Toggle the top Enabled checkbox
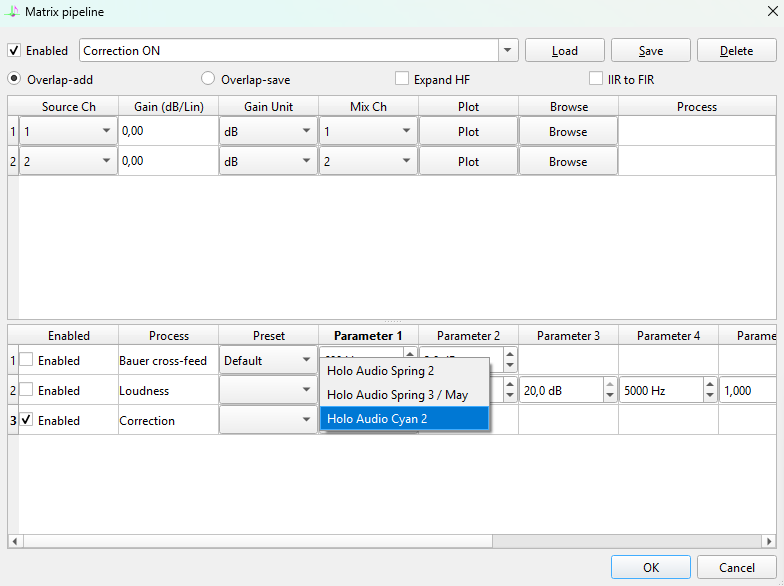The image size is (784, 586). [x=14, y=51]
